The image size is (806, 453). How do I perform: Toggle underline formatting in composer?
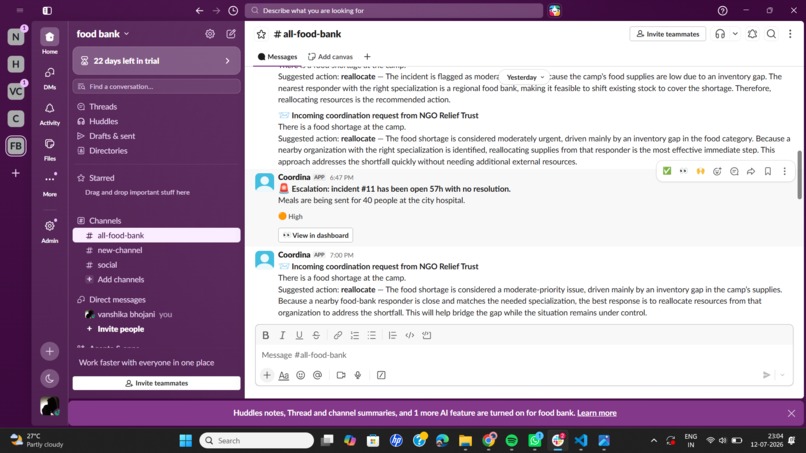click(299, 335)
